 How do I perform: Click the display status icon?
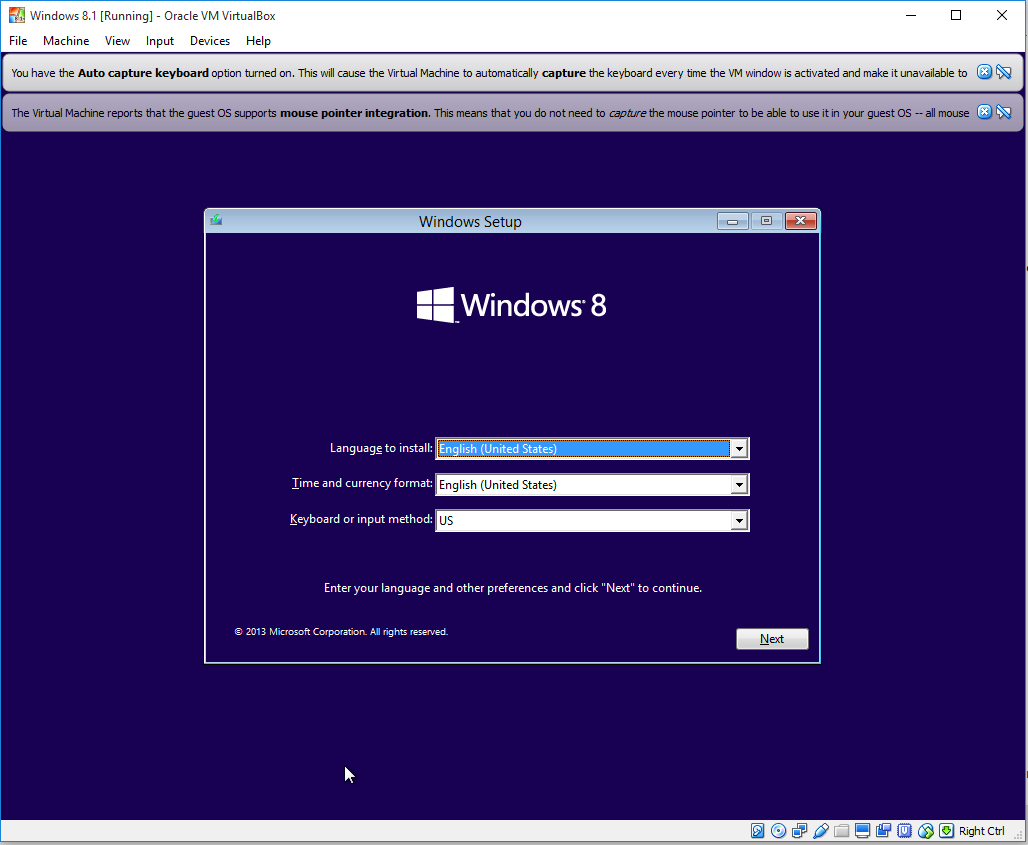(x=862, y=830)
